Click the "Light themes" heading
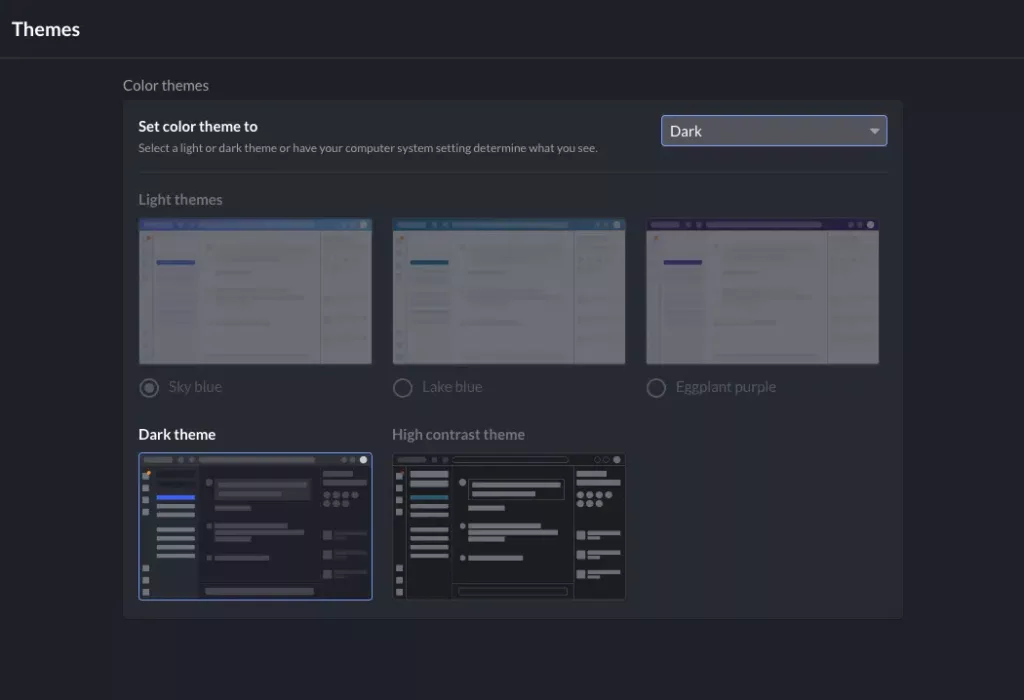Viewport: 1024px width, 700px height. click(180, 199)
